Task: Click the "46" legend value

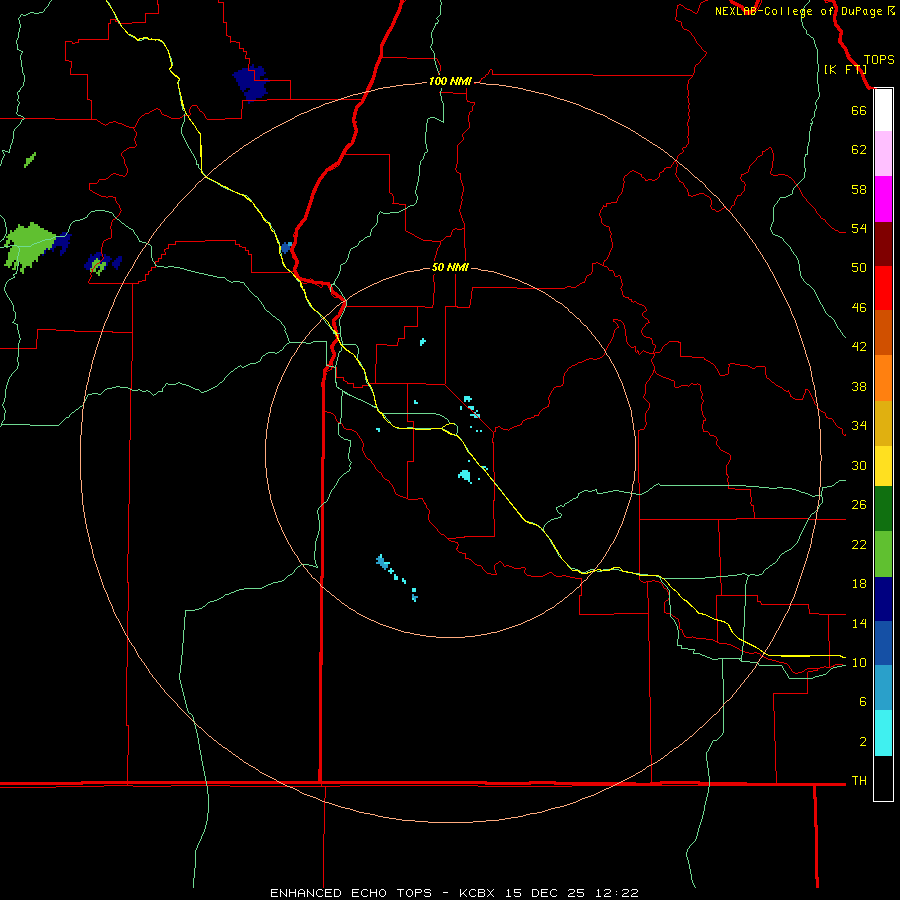Action: 859,308
